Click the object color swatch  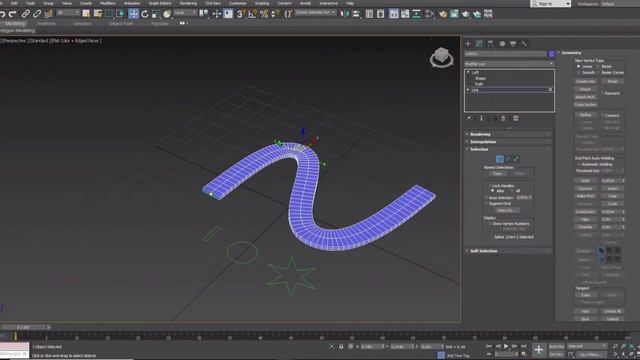(551, 54)
